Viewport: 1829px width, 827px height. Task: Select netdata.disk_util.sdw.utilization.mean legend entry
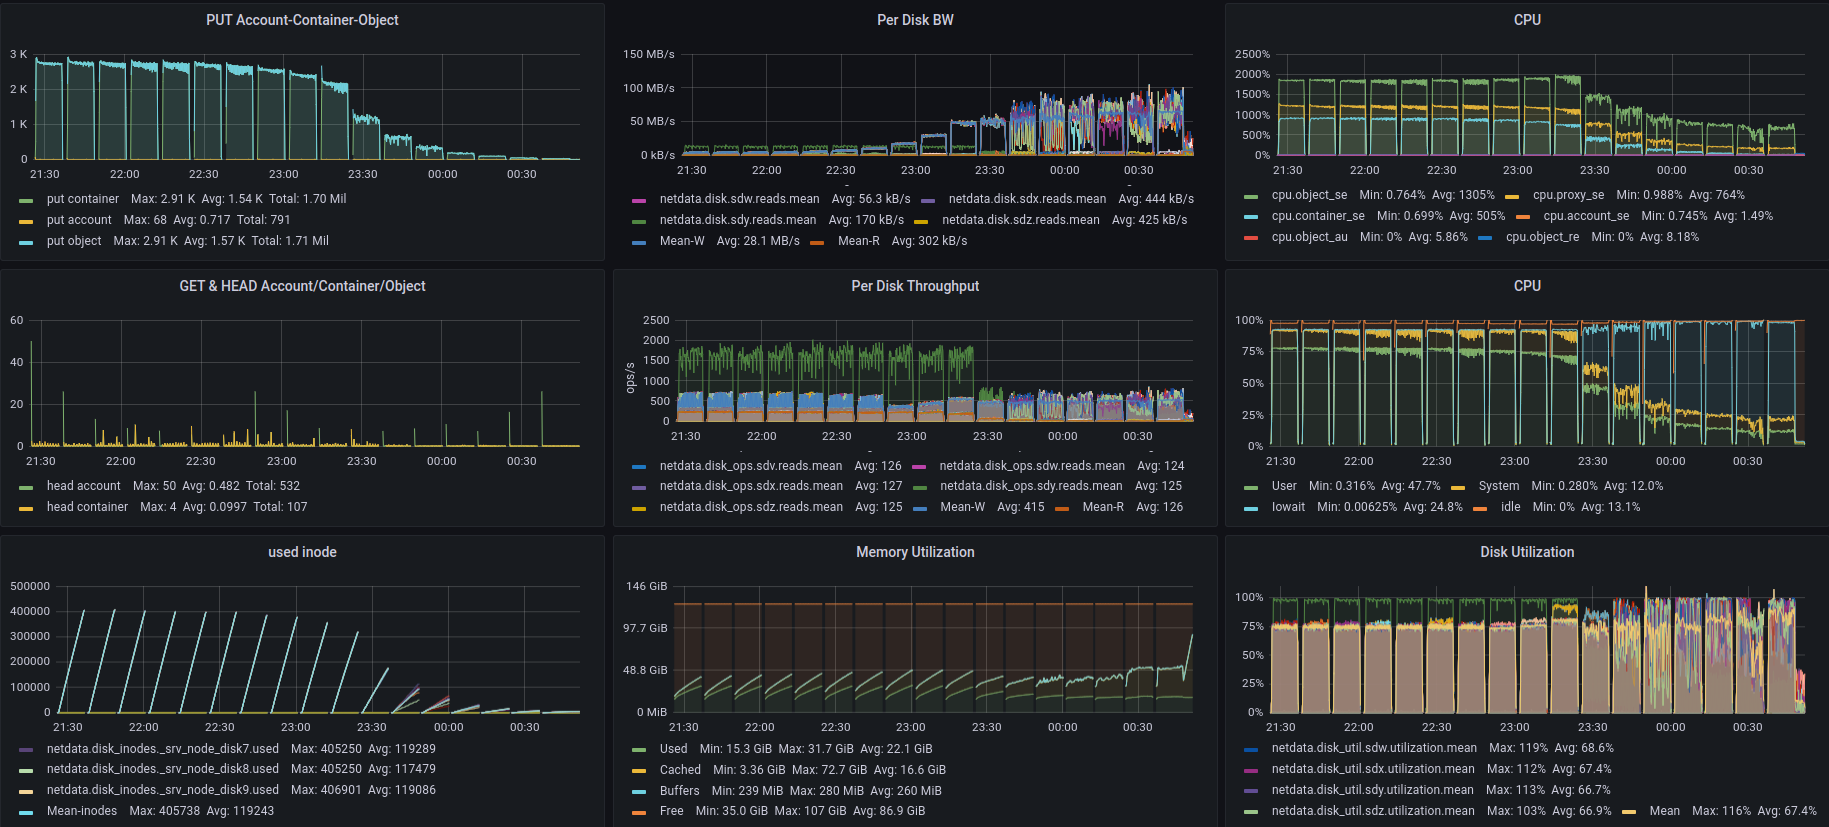click(x=1374, y=748)
